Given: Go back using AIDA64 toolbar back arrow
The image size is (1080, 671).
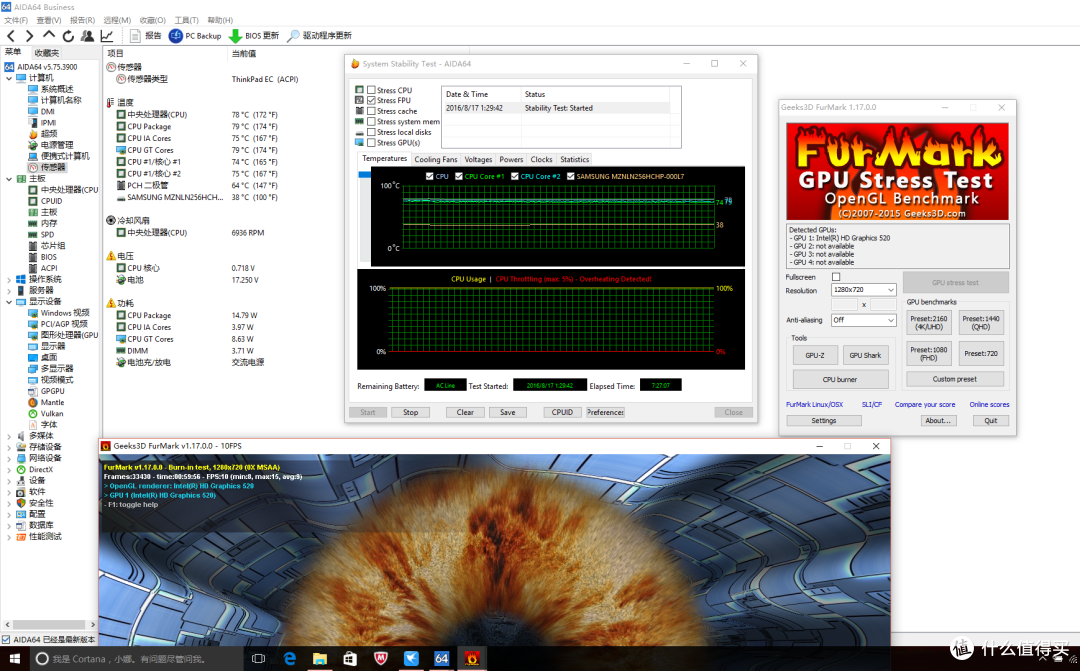Looking at the screenshot, I should tap(11, 36).
